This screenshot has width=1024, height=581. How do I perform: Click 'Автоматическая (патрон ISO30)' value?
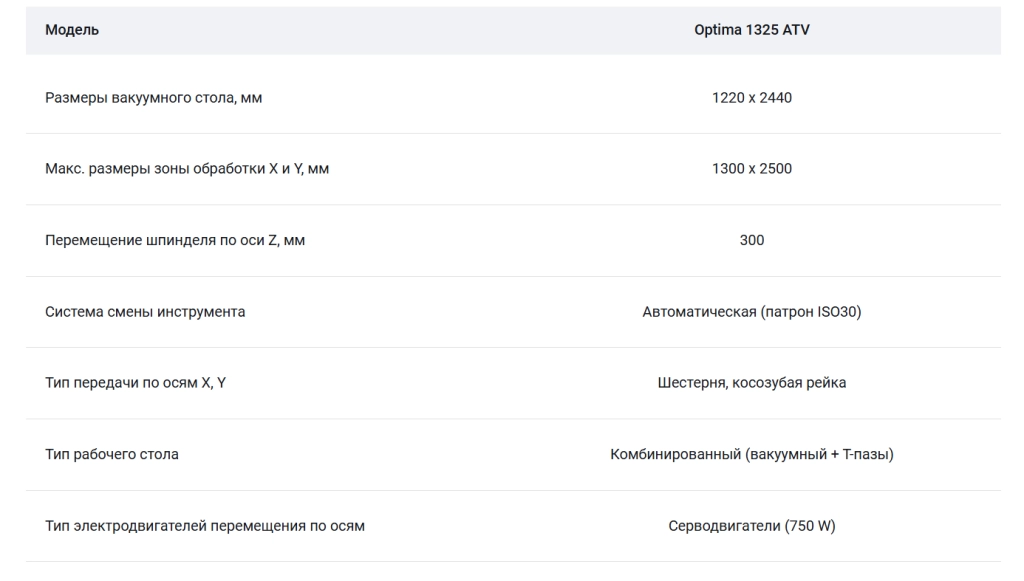point(752,312)
